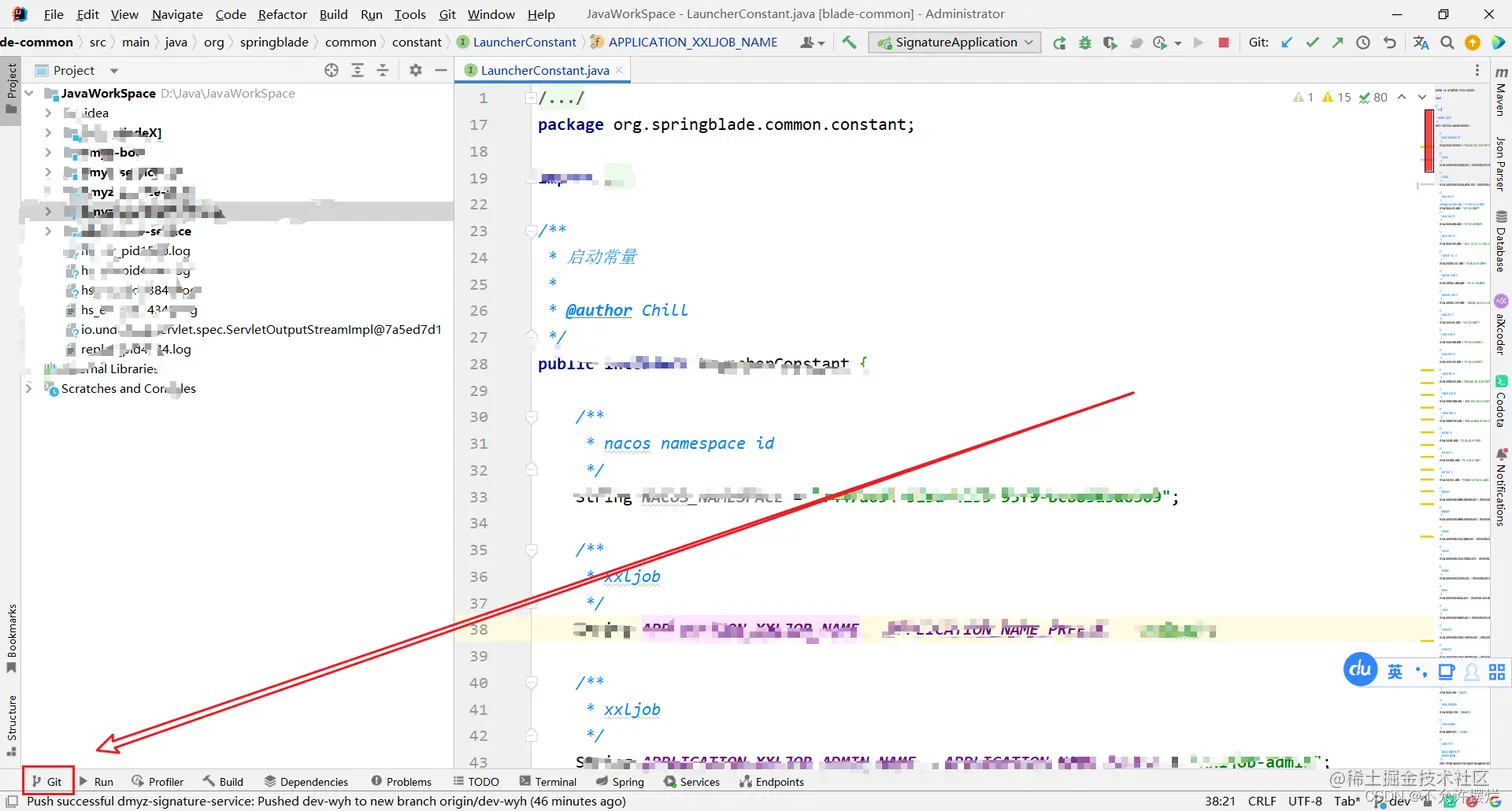Collapse all nodes in Project panel
Image resolution: width=1512 pixels, height=811 pixels.
[x=383, y=70]
